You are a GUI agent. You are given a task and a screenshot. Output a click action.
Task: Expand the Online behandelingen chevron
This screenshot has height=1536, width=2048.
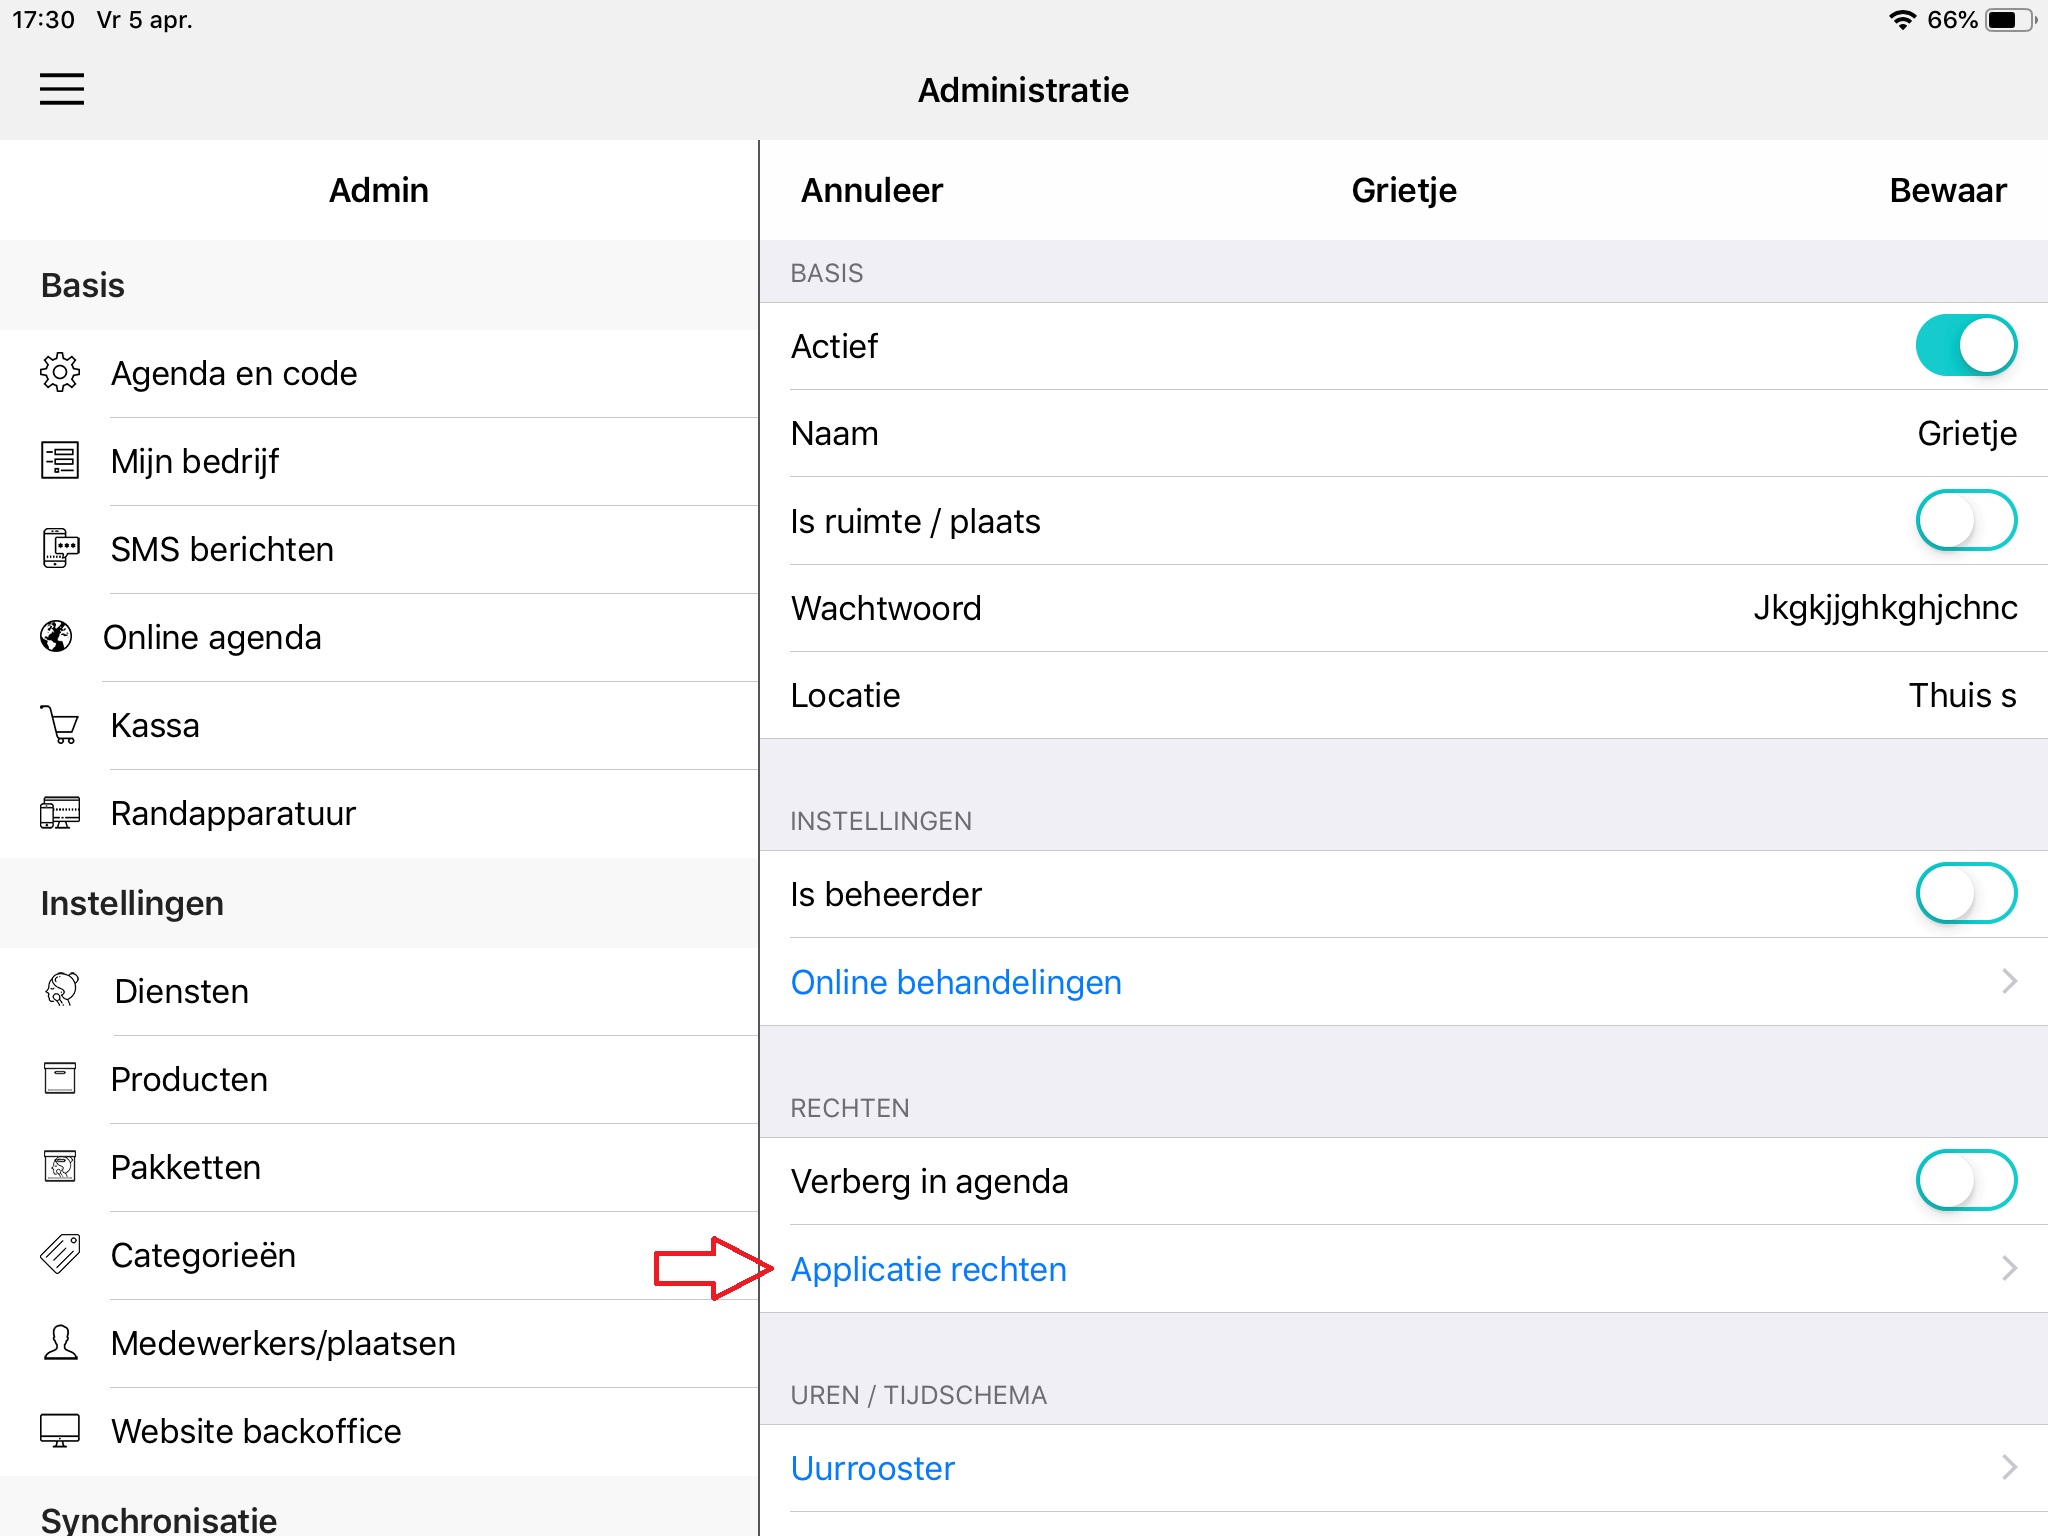pyautogui.click(x=2009, y=982)
